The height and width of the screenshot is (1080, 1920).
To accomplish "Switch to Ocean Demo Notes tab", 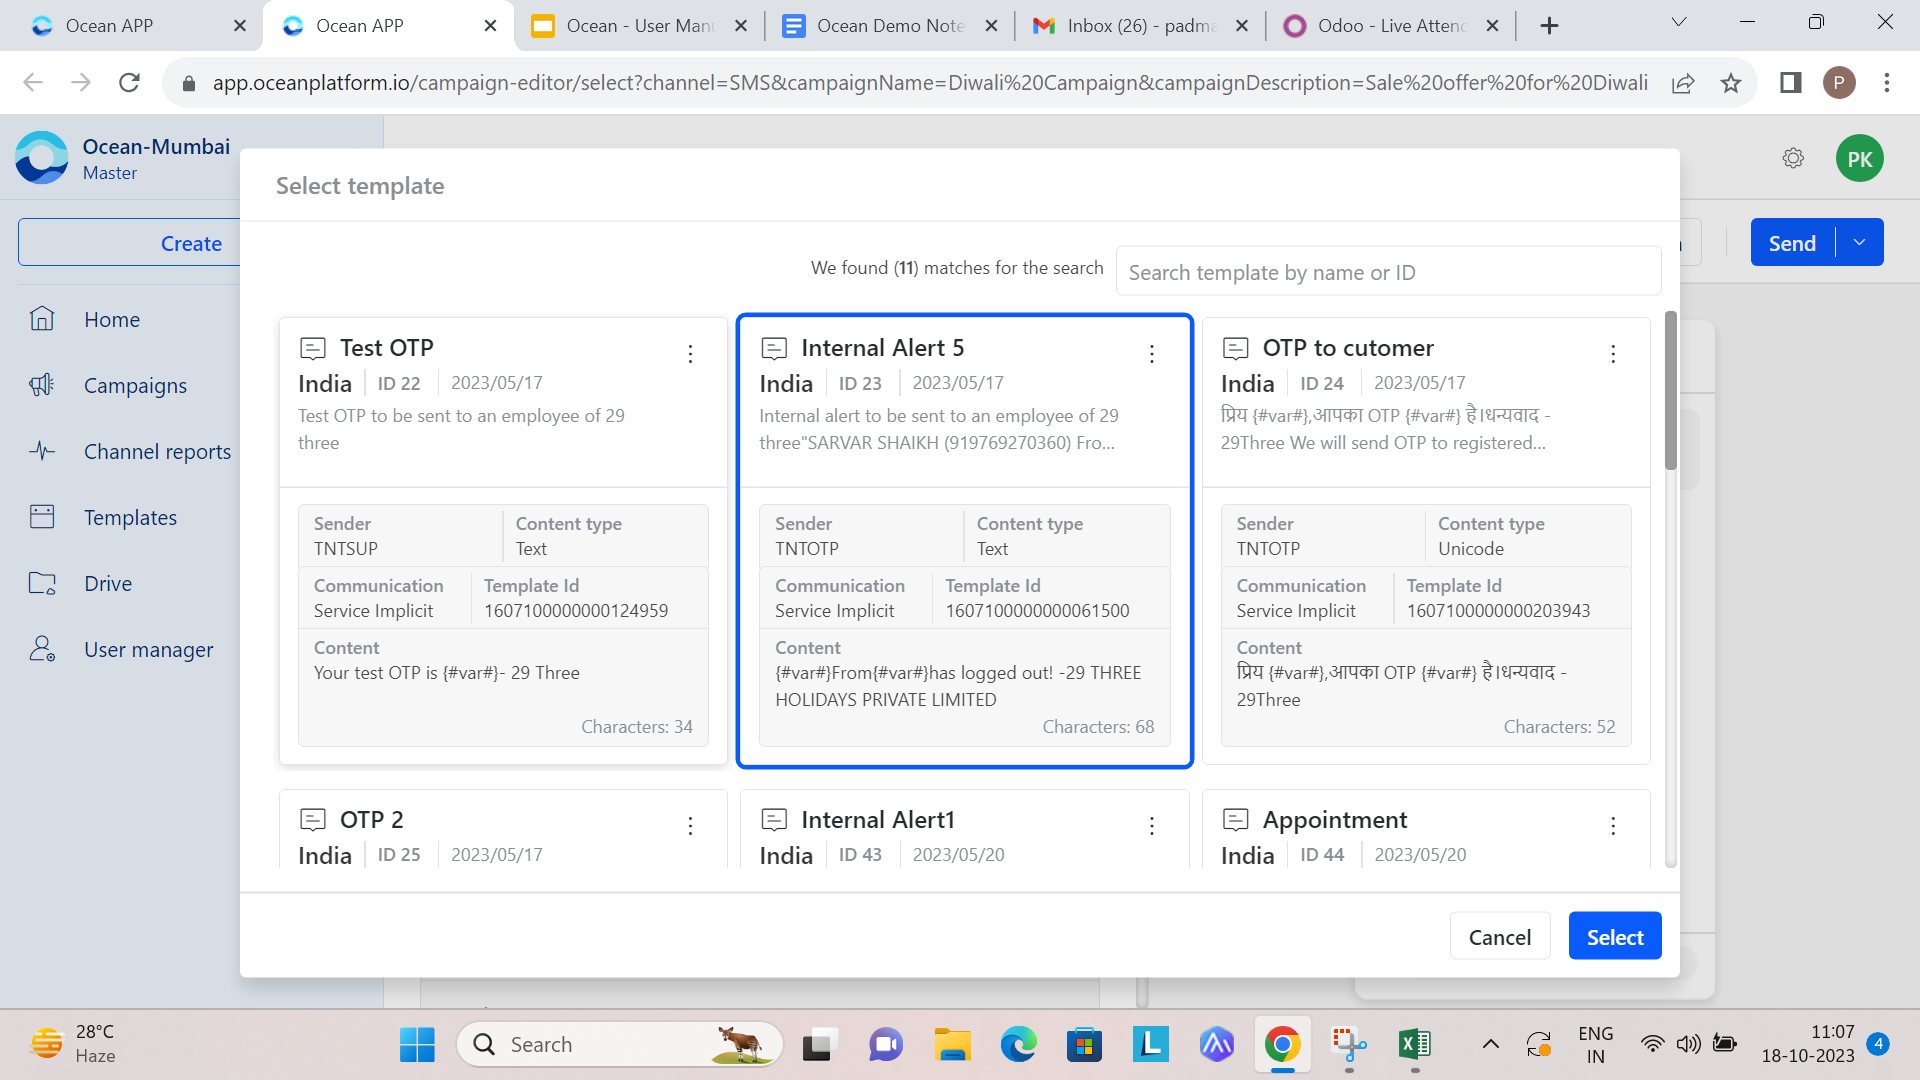I will click(890, 26).
